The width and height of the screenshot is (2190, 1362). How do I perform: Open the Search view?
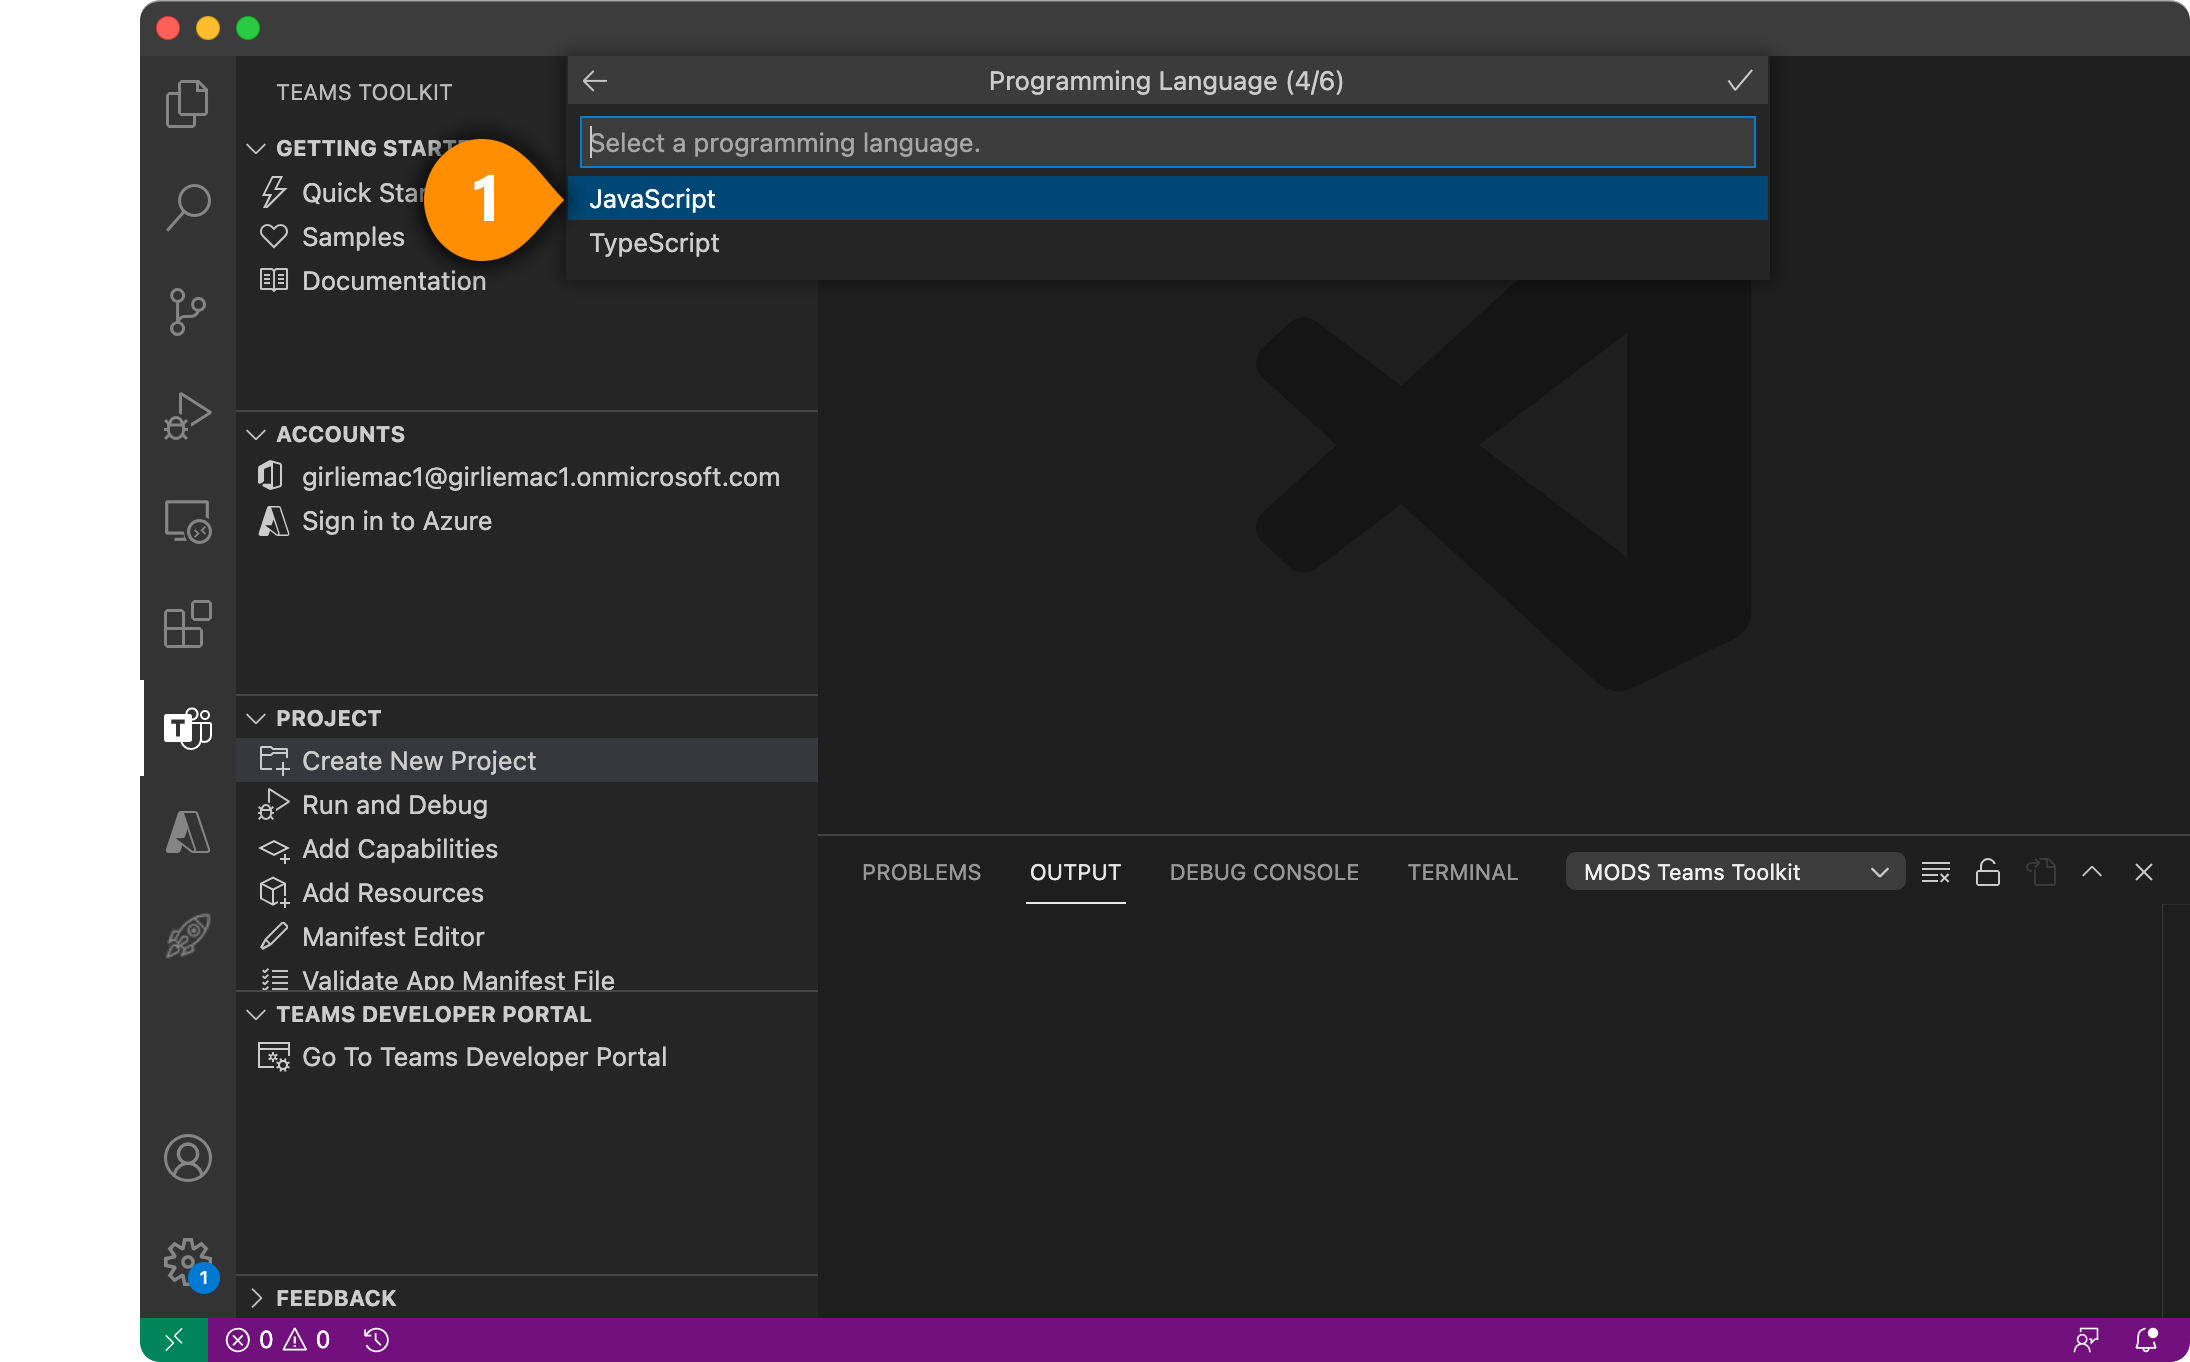tap(186, 205)
